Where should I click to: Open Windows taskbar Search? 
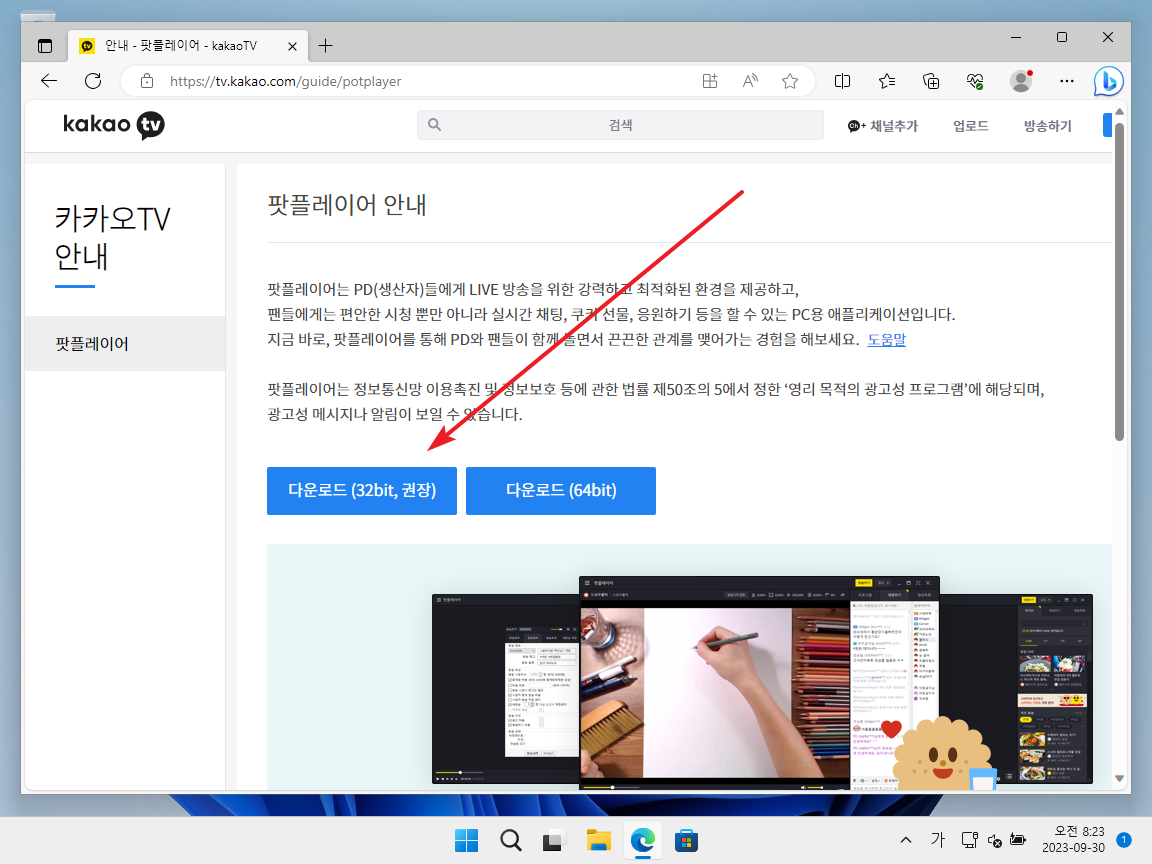tap(511, 840)
